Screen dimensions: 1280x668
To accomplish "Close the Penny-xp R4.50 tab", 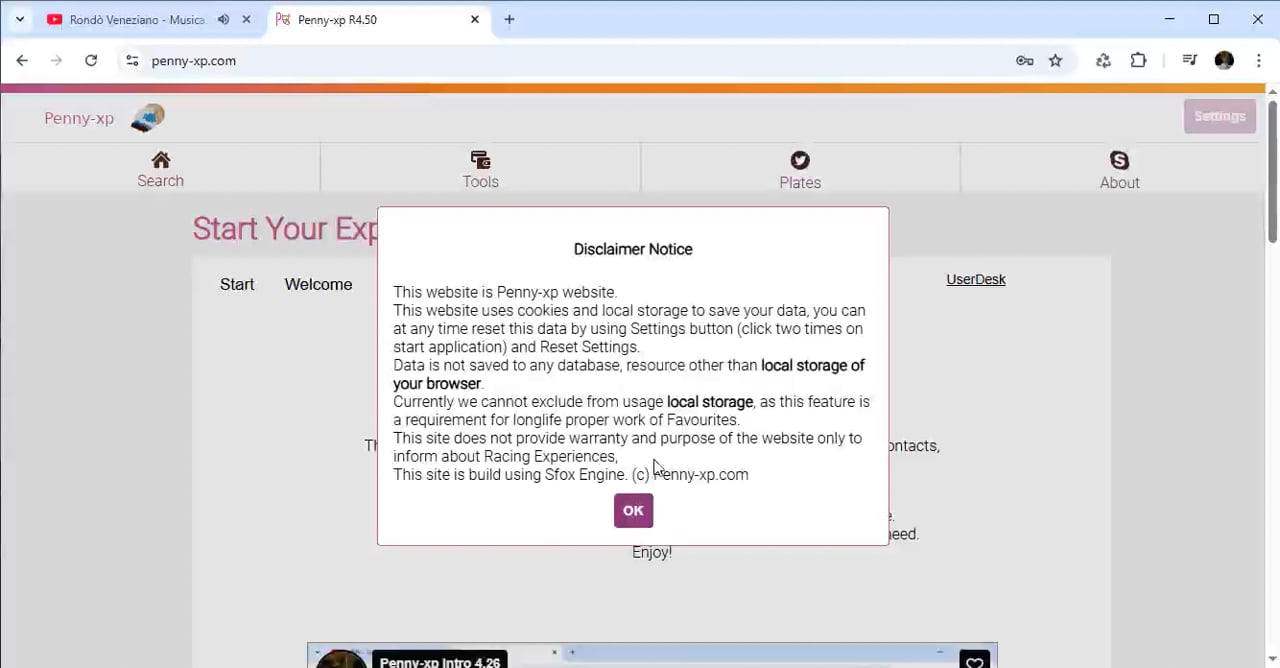I will click(475, 19).
